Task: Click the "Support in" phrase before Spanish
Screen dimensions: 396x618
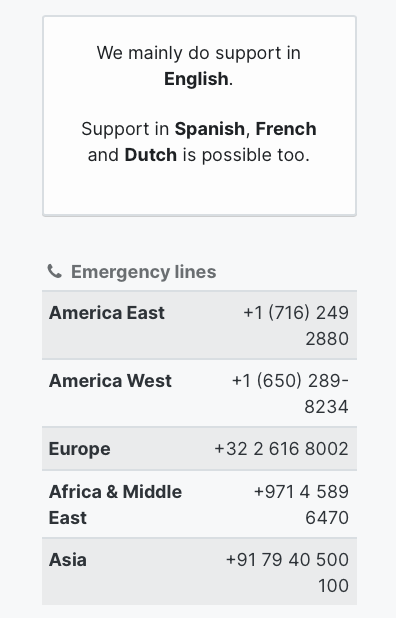Action: coord(125,129)
